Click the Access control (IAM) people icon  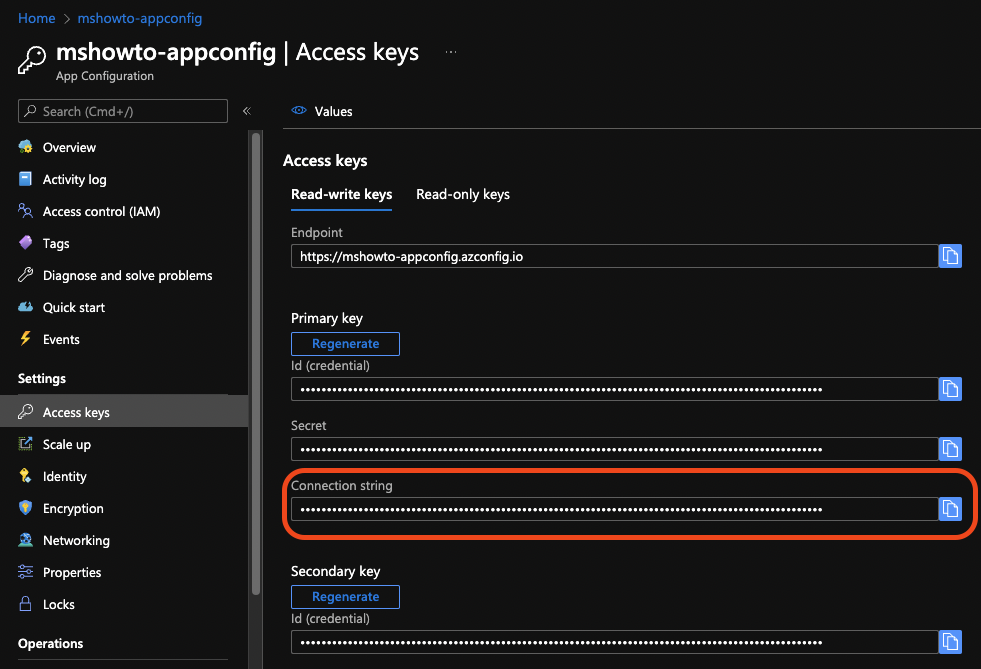pos(26,211)
